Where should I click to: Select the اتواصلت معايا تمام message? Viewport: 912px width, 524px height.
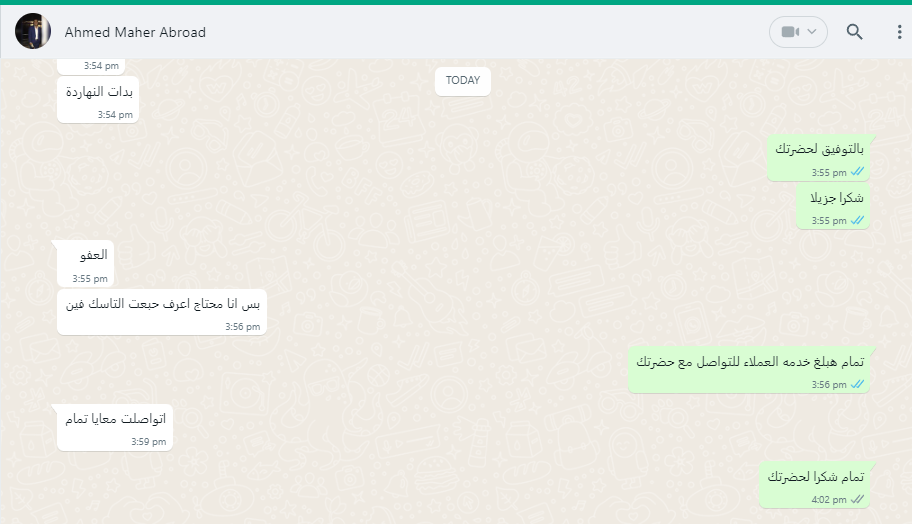click(115, 427)
